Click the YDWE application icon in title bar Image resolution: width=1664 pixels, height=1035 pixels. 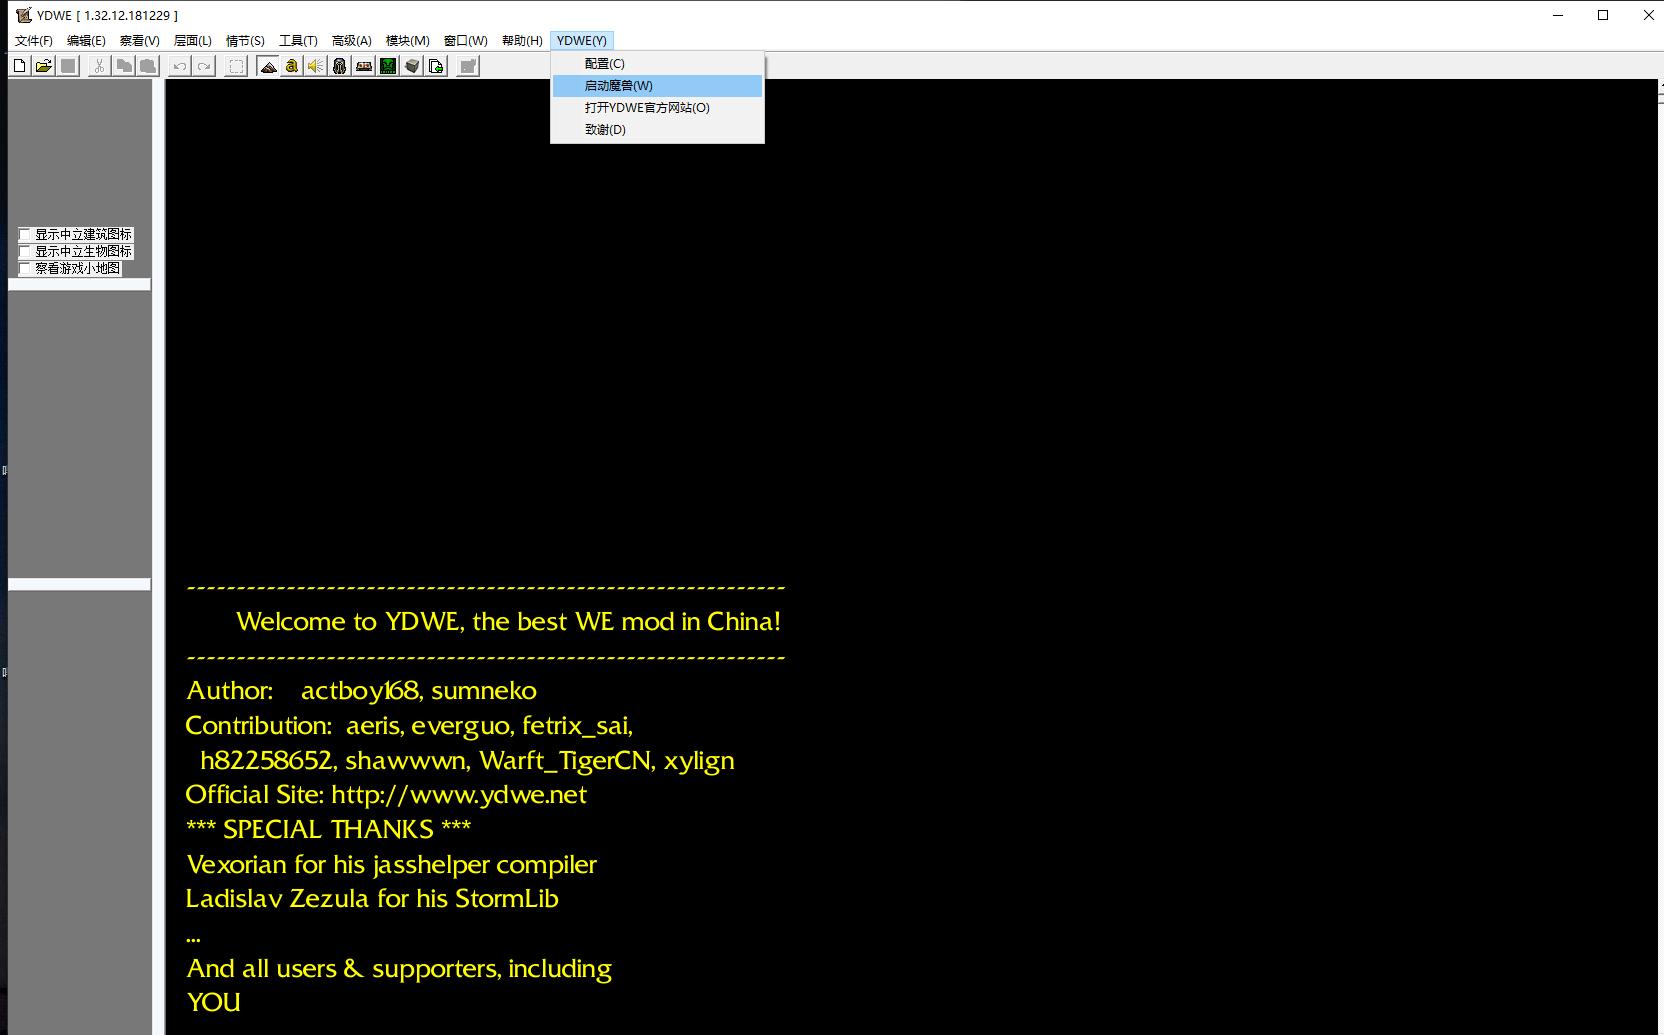point(24,15)
